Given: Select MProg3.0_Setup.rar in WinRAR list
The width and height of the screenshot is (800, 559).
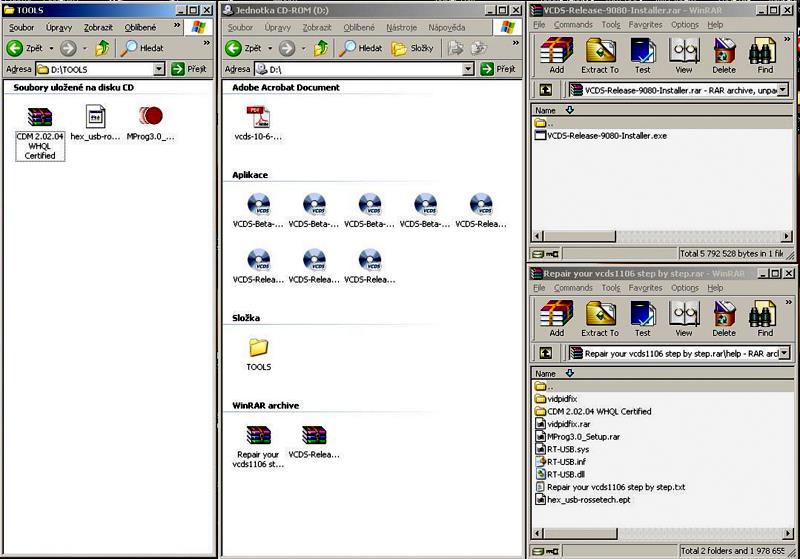Looking at the screenshot, I should click(577, 437).
